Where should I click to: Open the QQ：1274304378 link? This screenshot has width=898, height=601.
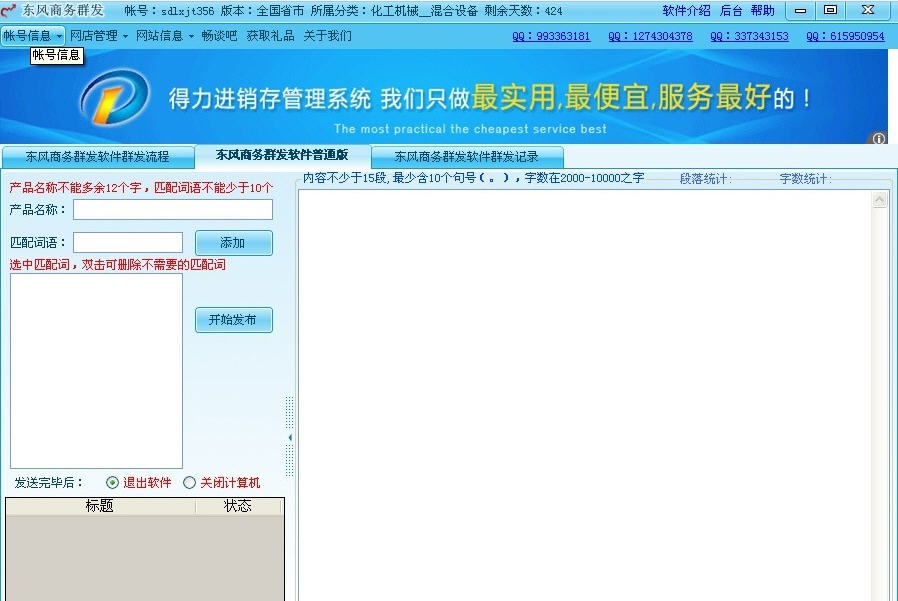coord(650,36)
